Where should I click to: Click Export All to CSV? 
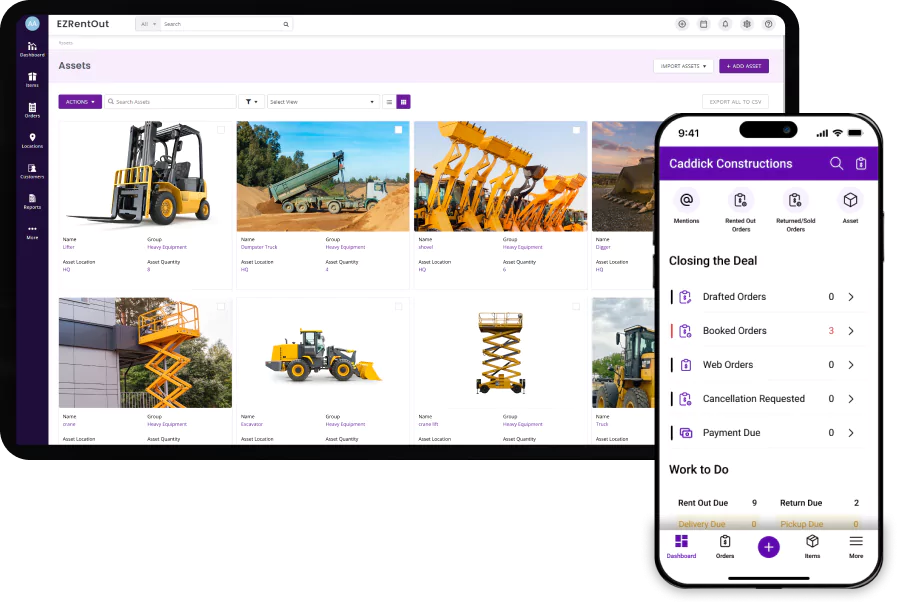[735, 102]
